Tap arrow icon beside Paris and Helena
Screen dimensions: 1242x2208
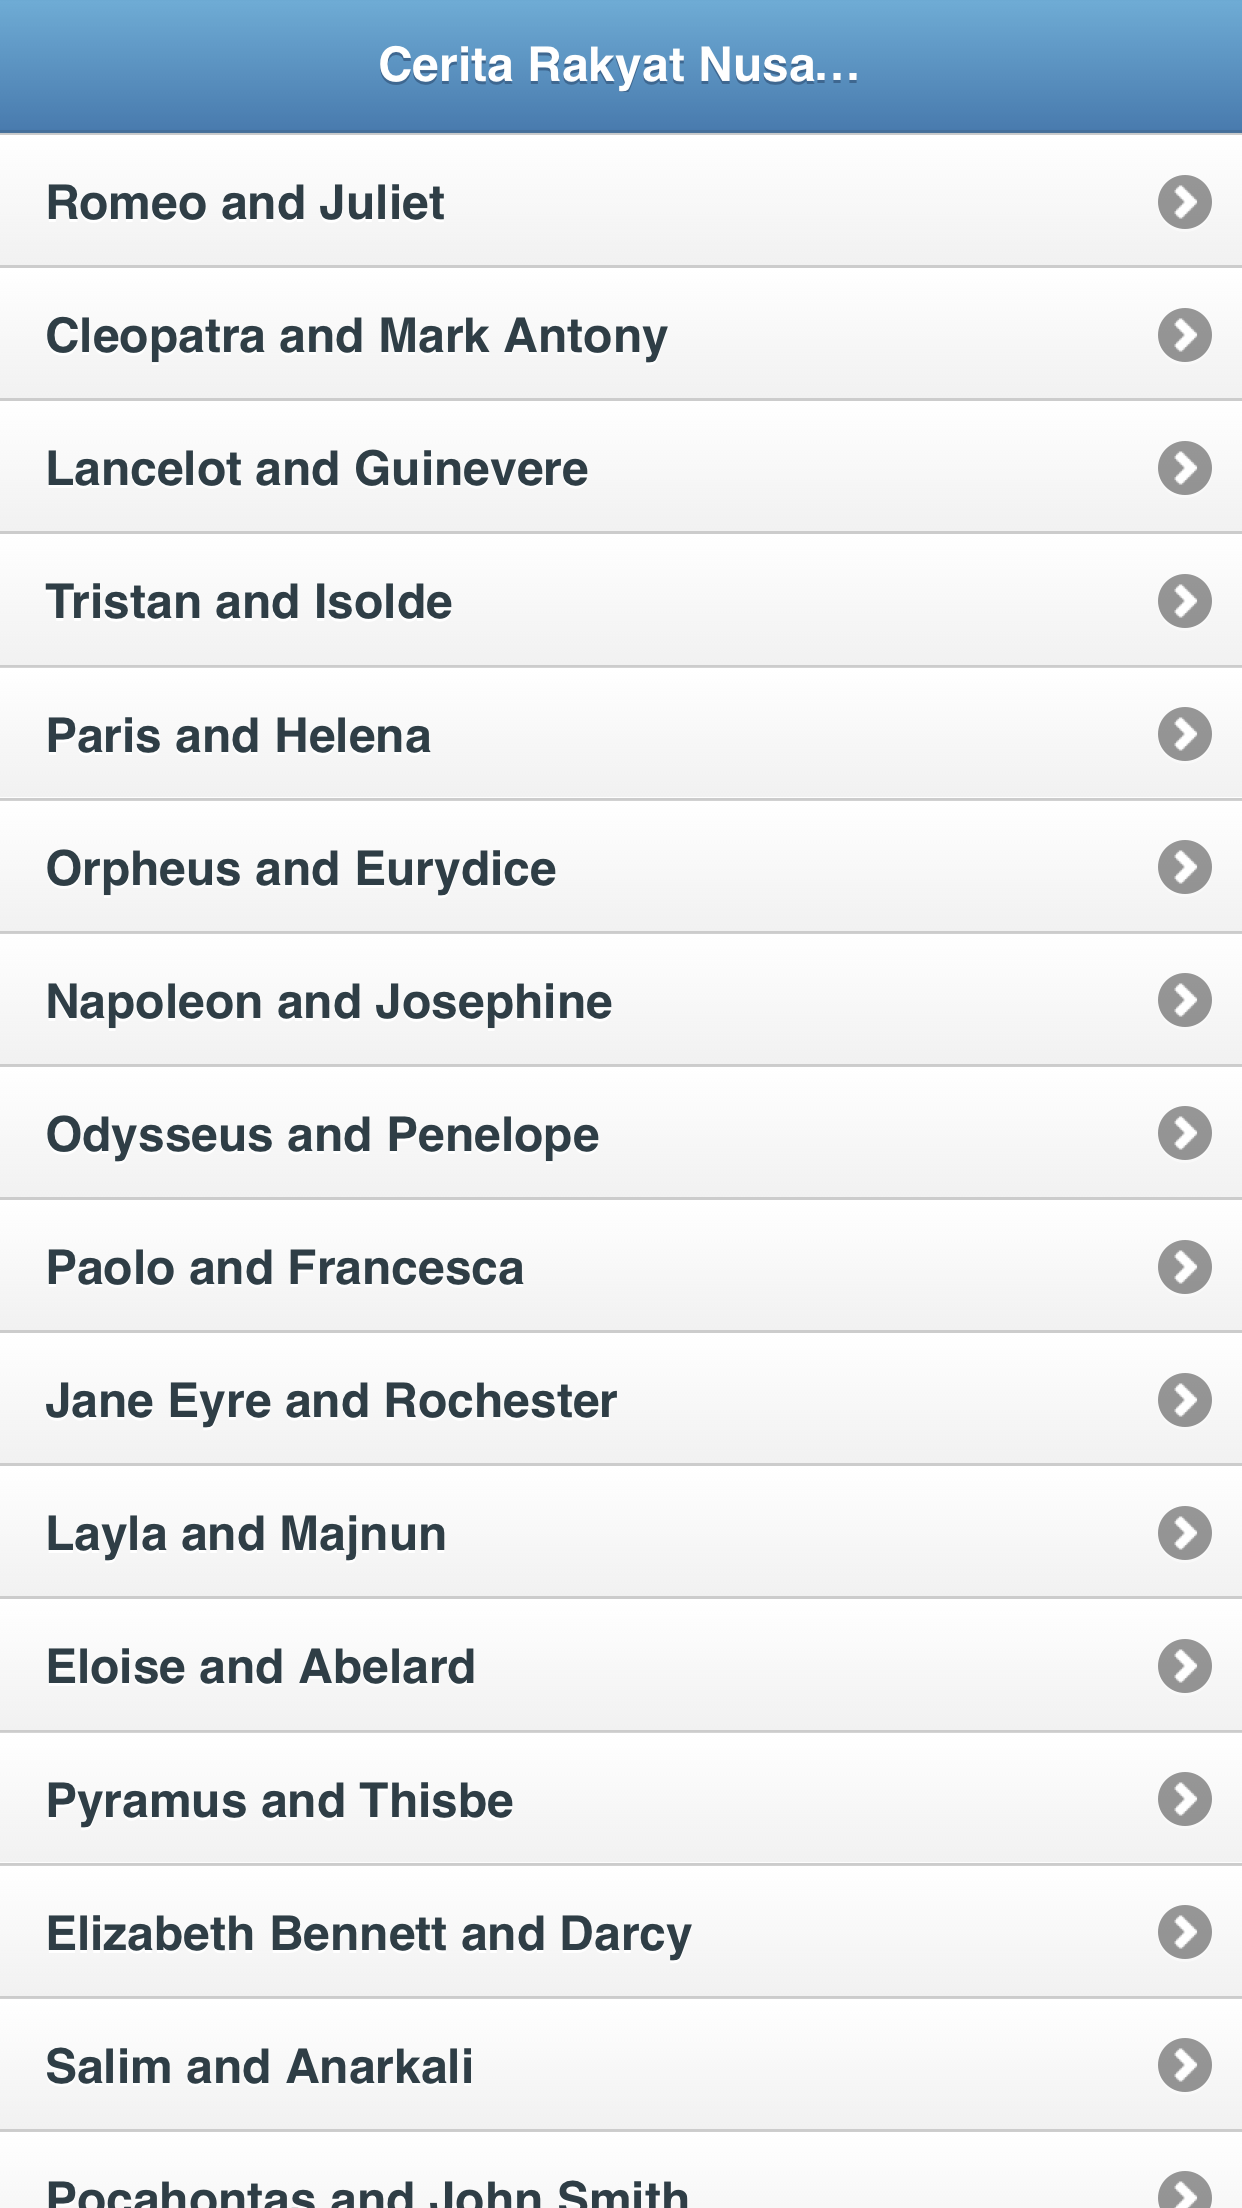tap(1185, 734)
